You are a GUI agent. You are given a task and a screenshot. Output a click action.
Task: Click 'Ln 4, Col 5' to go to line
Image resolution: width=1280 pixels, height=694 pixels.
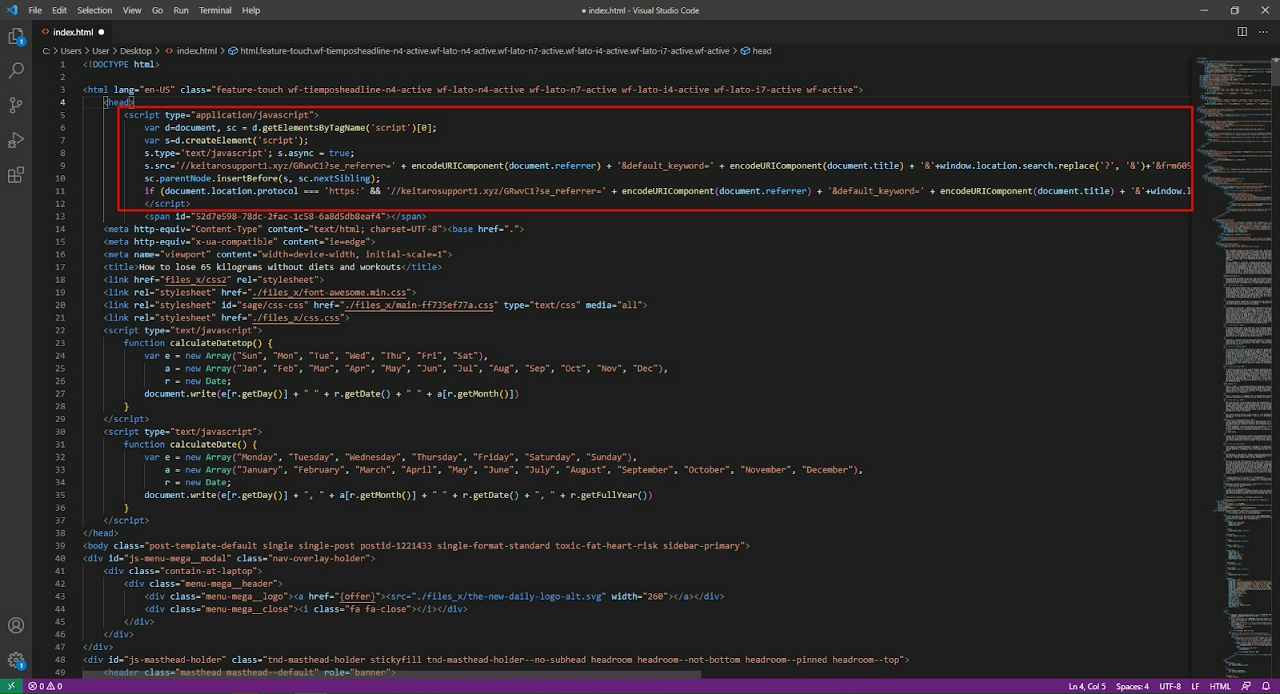click(1087, 686)
